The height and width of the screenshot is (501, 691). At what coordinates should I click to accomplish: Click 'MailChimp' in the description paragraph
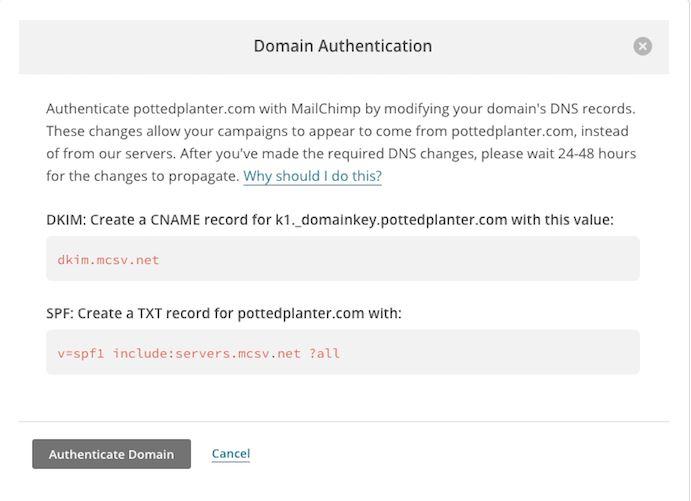click(x=326, y=109)
